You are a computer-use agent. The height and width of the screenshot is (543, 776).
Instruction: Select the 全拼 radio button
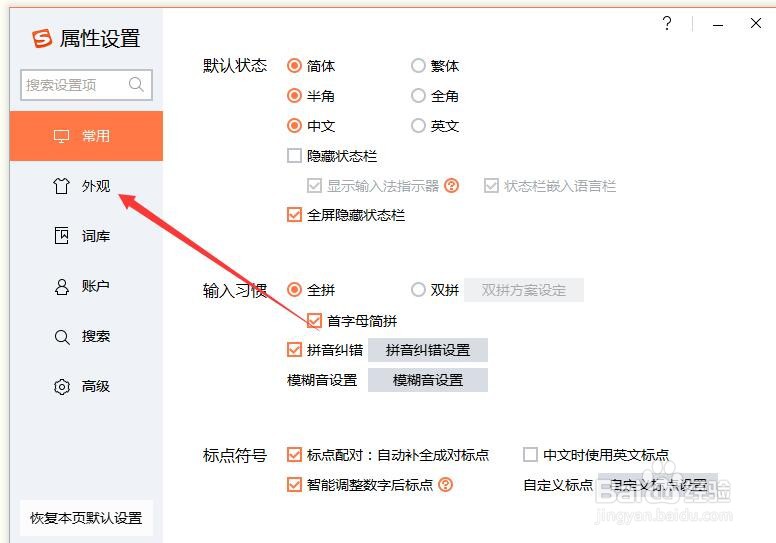[x=294, y=290]
